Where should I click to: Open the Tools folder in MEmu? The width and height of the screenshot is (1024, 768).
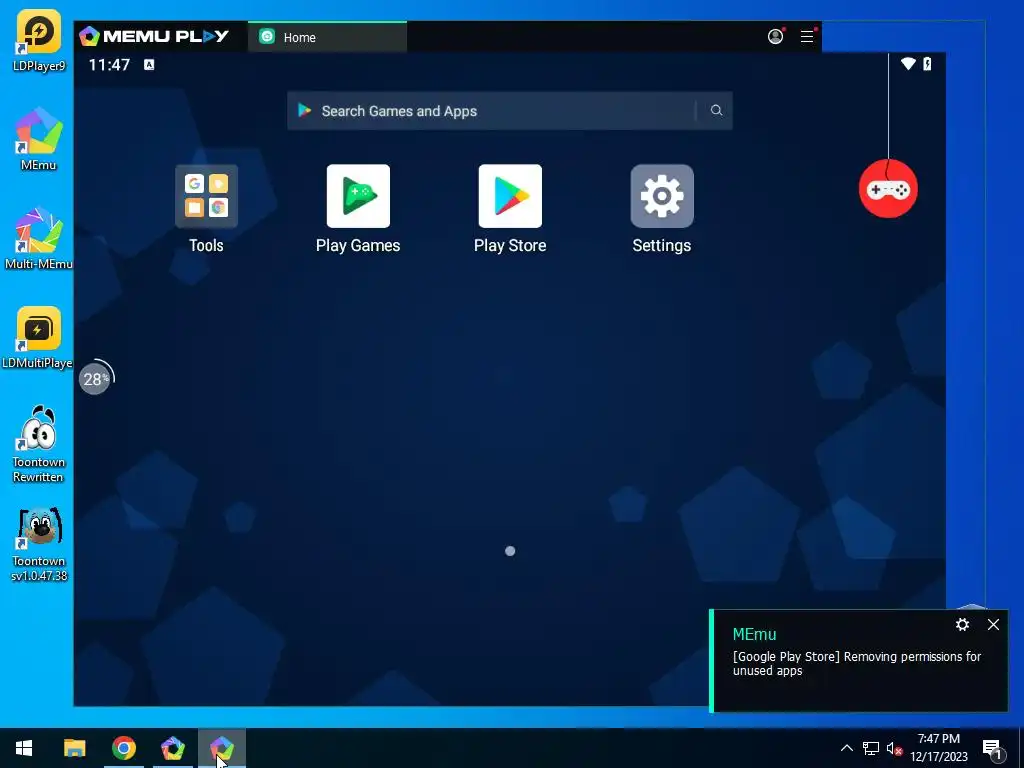tap(206, 196)
